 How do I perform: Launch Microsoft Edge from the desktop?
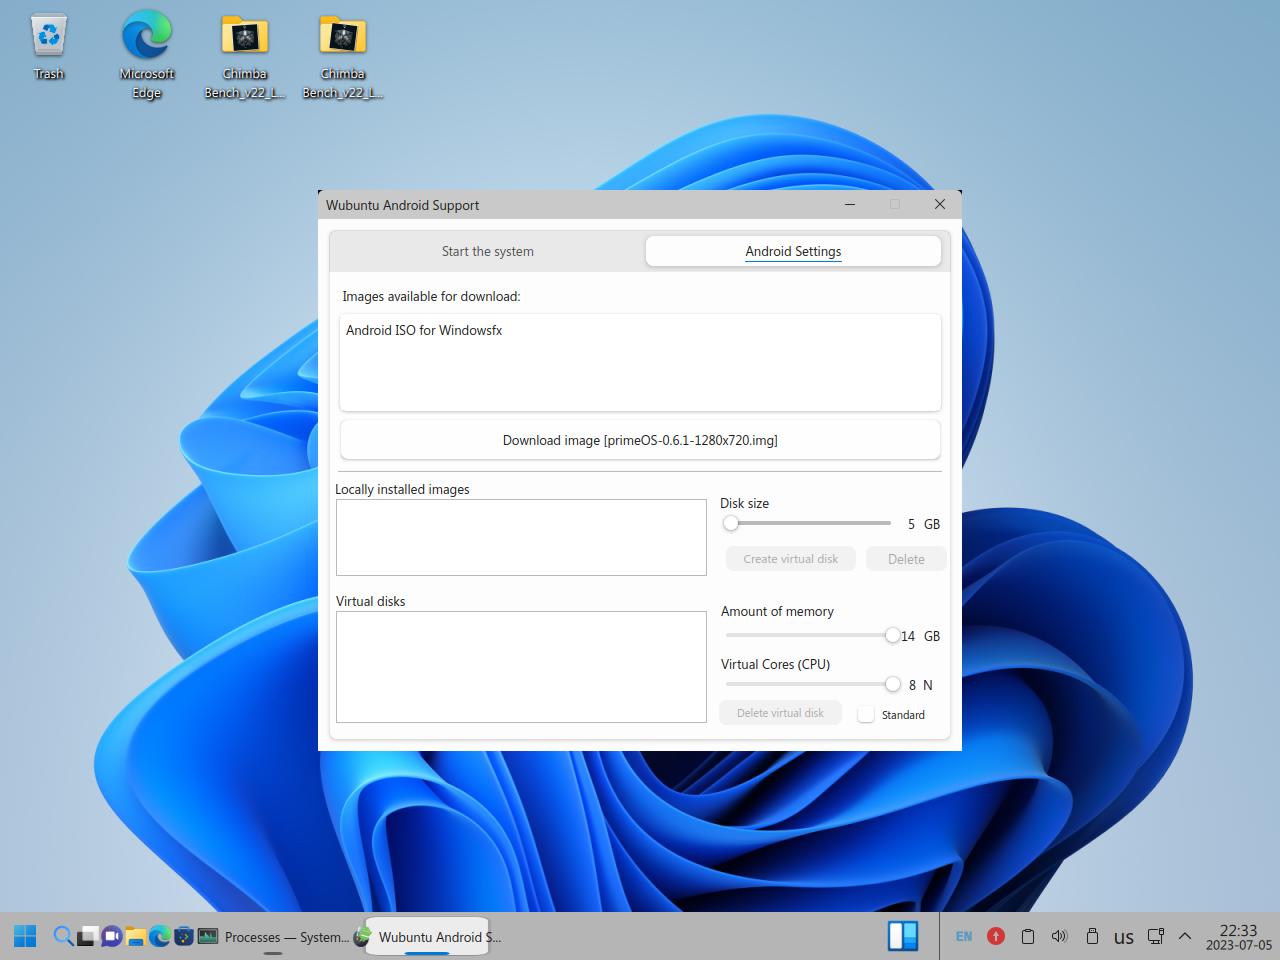click(x=147, y=55)
